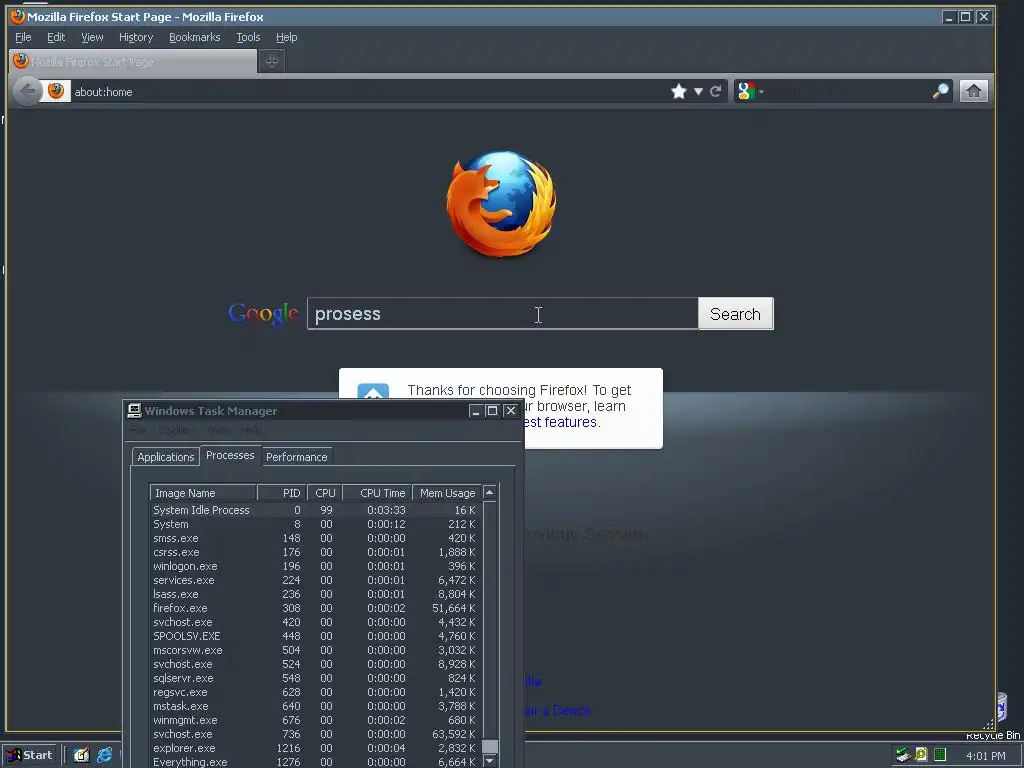Image resolution: width=1024 pixels, height=768 pixels.
Task: Open the bookmarks dropdown arrow beside the star
Action: point(698,92)
